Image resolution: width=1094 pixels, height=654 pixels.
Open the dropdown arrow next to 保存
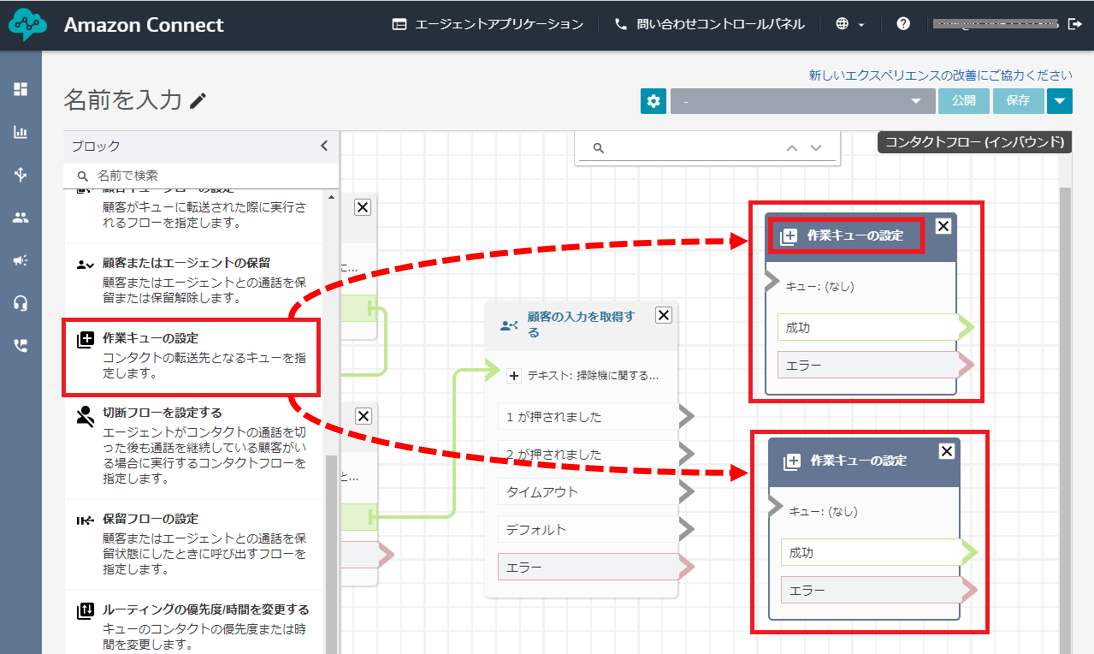(x=1059, y=101)
